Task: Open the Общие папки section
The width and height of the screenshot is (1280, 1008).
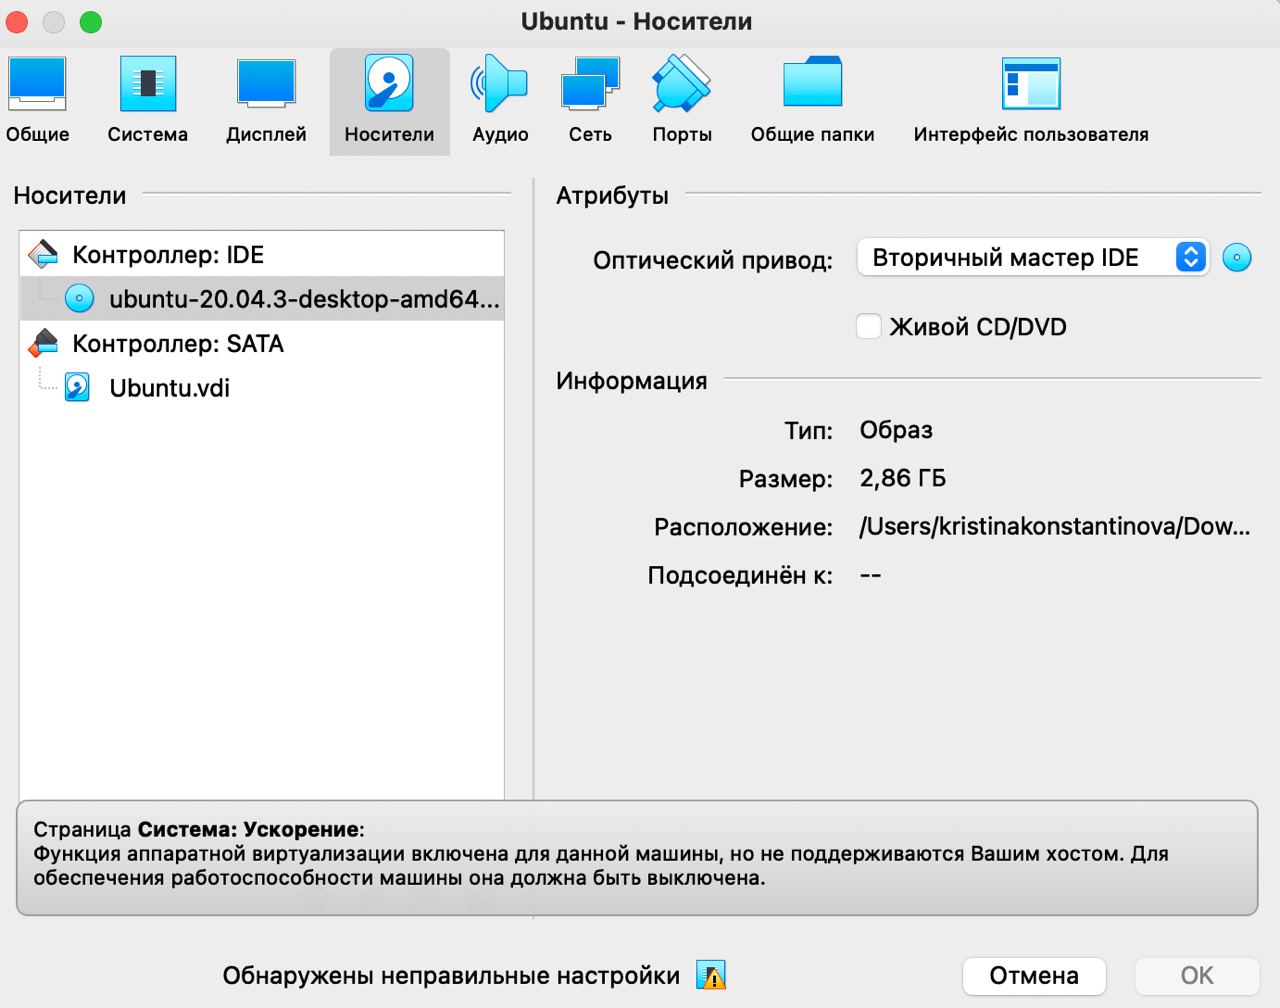Action: click(x=812, y=101)
